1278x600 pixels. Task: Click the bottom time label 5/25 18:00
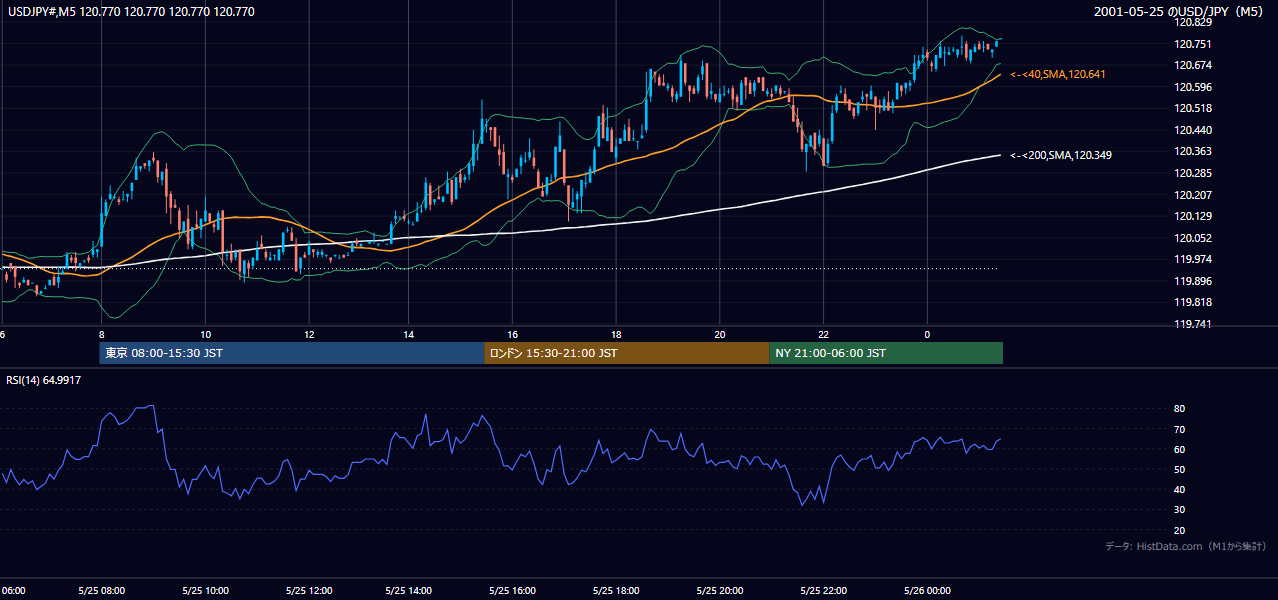616,590
